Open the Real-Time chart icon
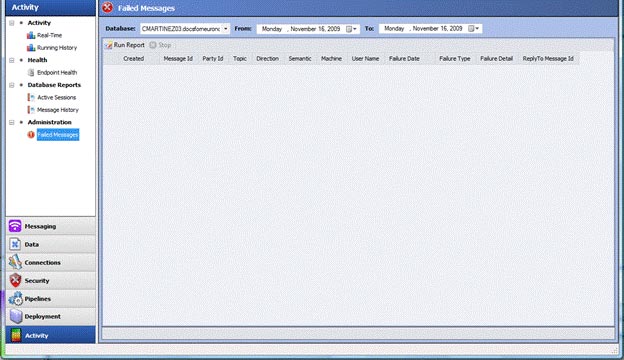Viewport: 624px width, 360px height. pos(31,35)
